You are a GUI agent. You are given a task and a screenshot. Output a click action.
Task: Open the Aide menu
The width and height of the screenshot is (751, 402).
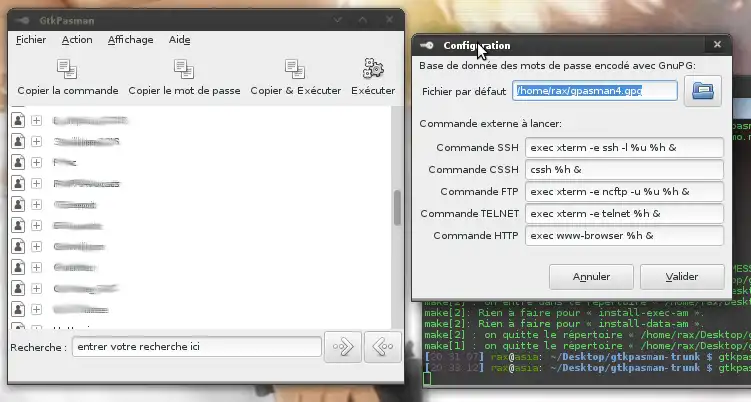(180, 40)
